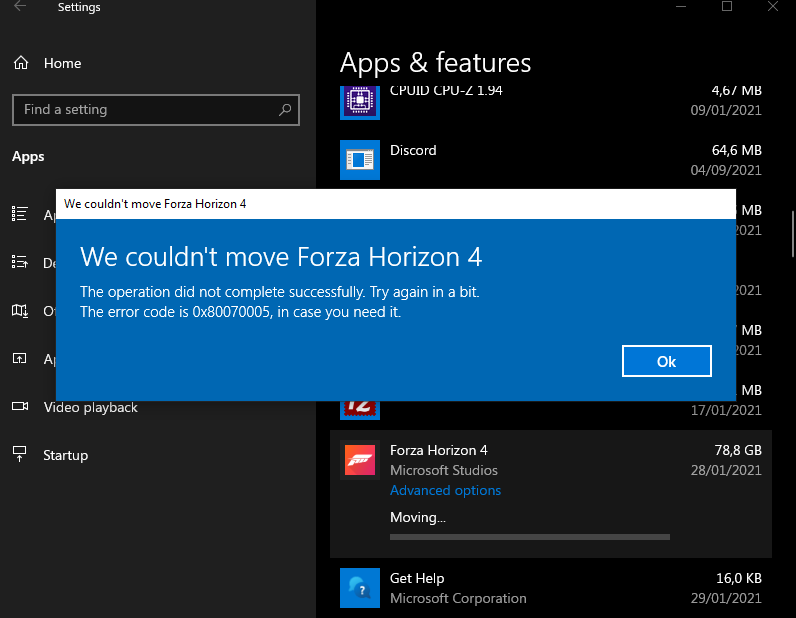Open Forza Horizon 4 Advanced options link
Image resolution: width=796 pixels, height=618 pixels.
coord(445,490)
